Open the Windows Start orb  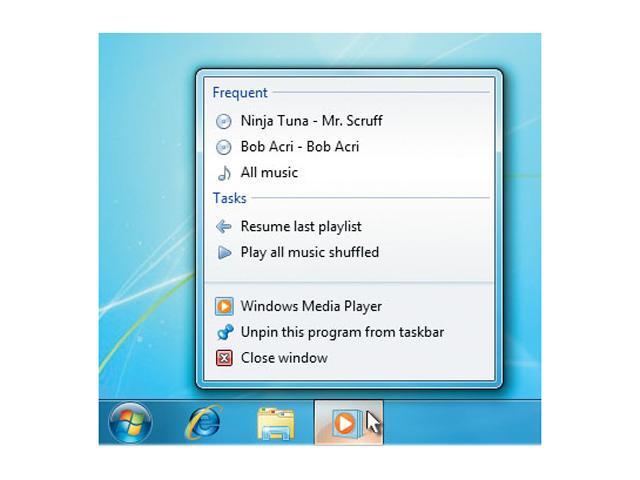[x=130, y=424]
